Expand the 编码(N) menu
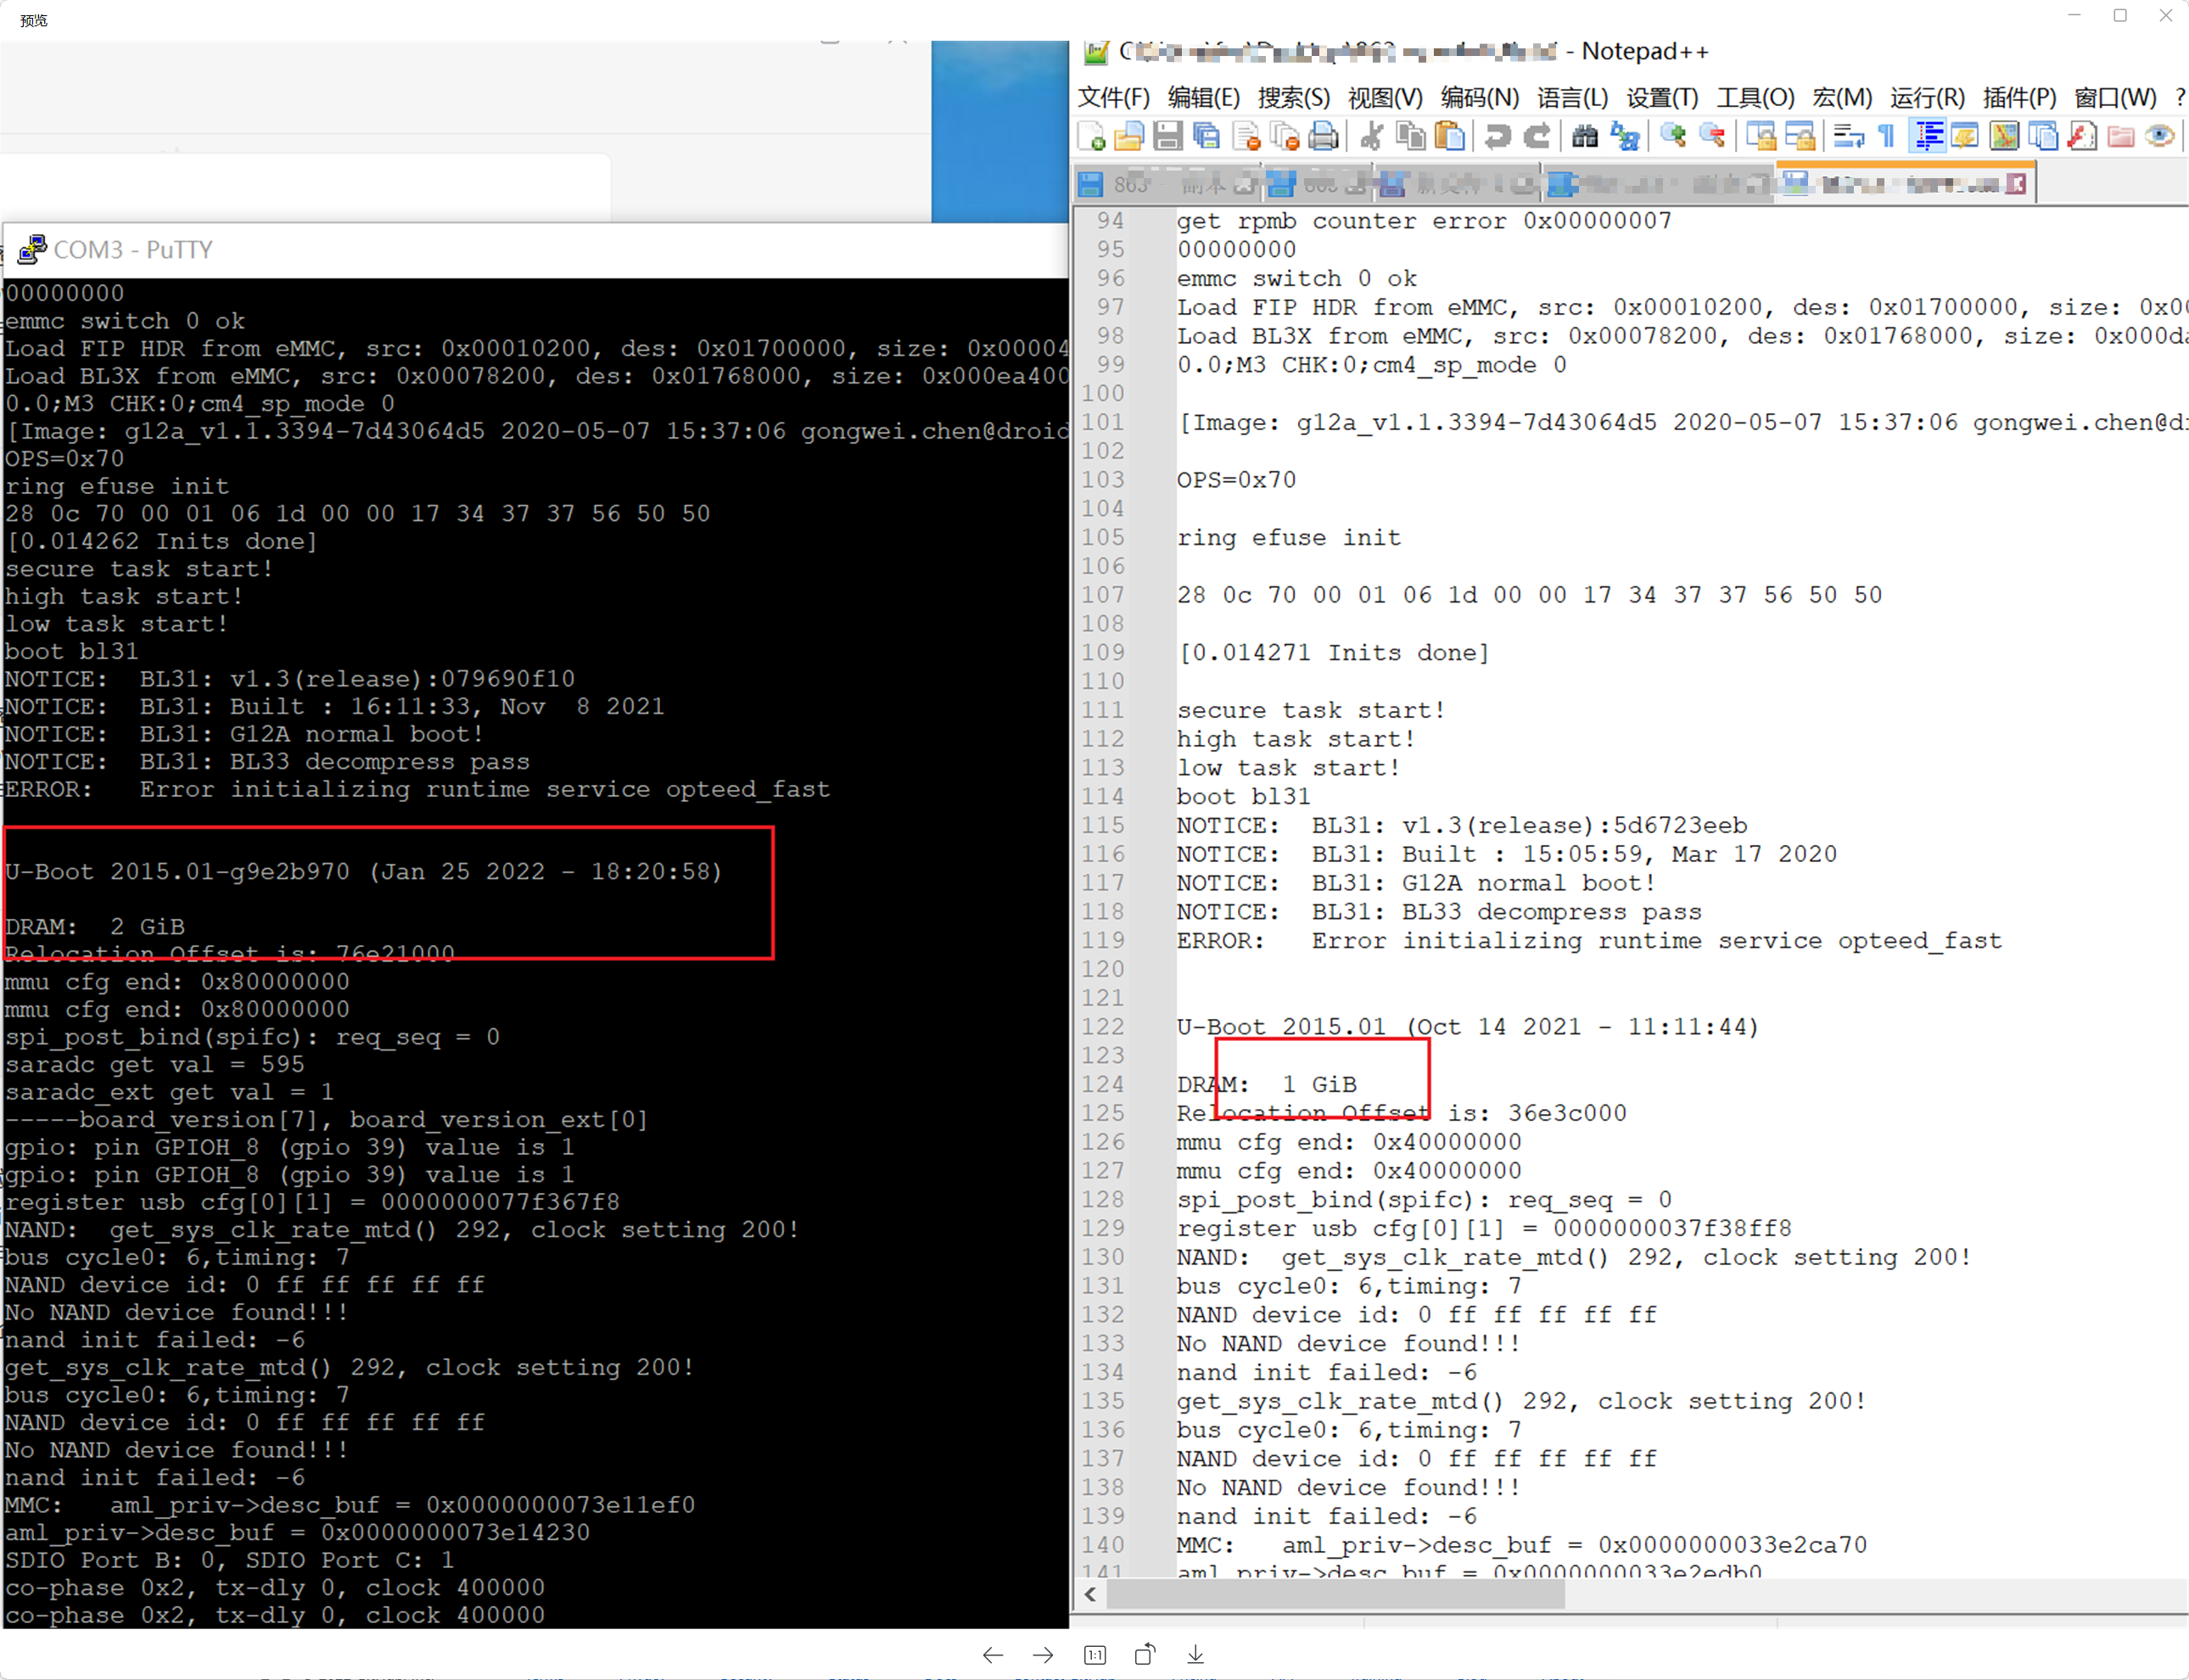The image size is (2189, 1680). tap(1479, 98)
